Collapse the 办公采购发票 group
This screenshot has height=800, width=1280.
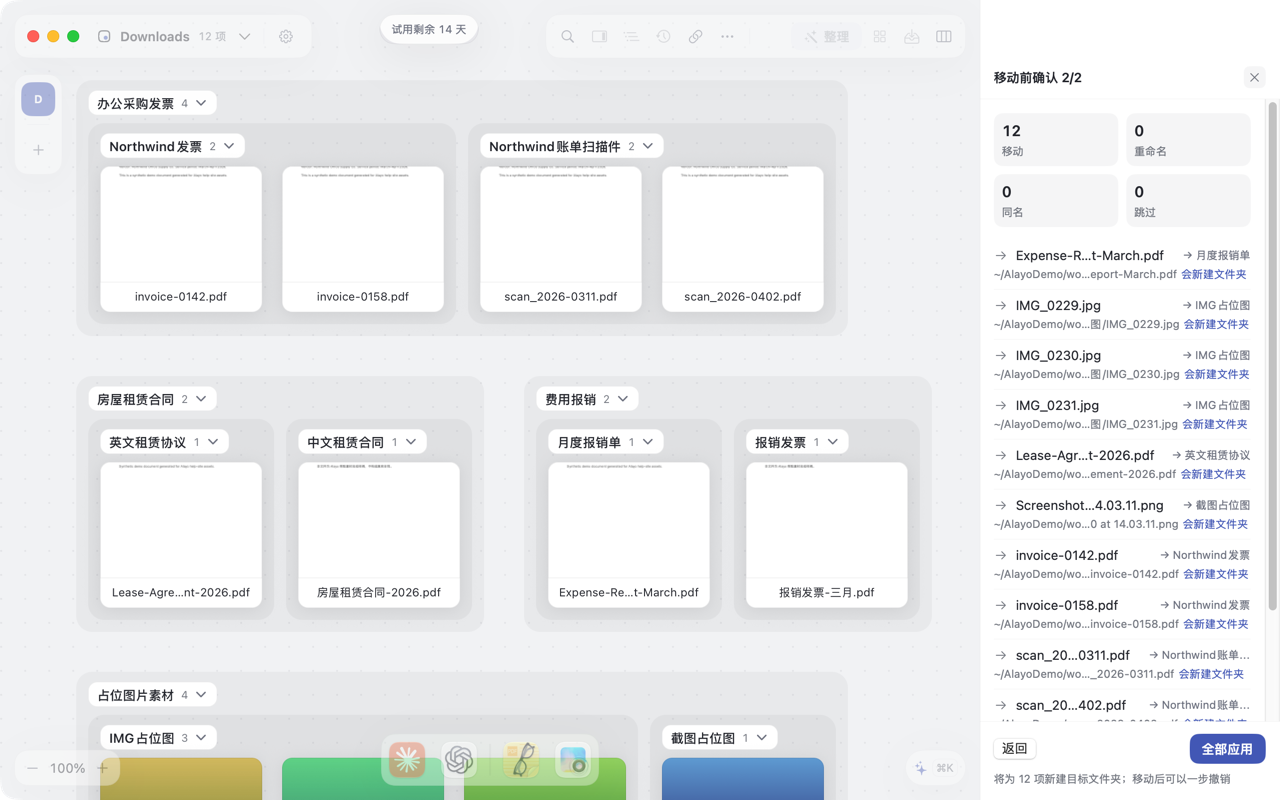201,103
